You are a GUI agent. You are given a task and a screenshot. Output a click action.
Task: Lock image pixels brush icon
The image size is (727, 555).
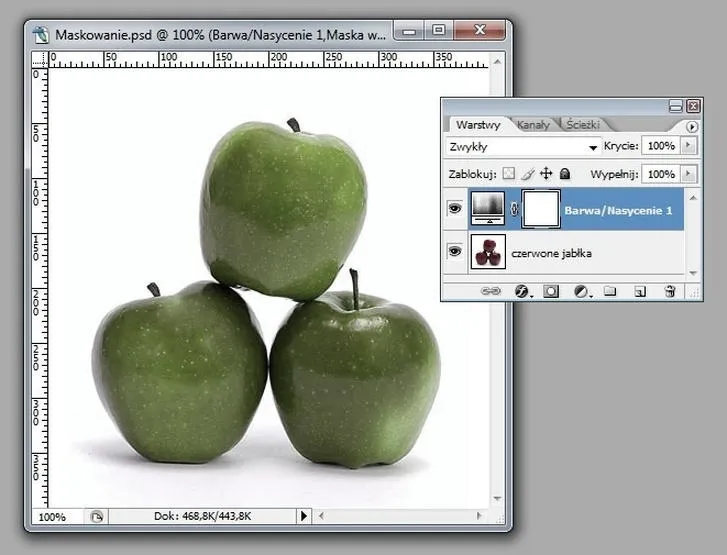(528, 173)
